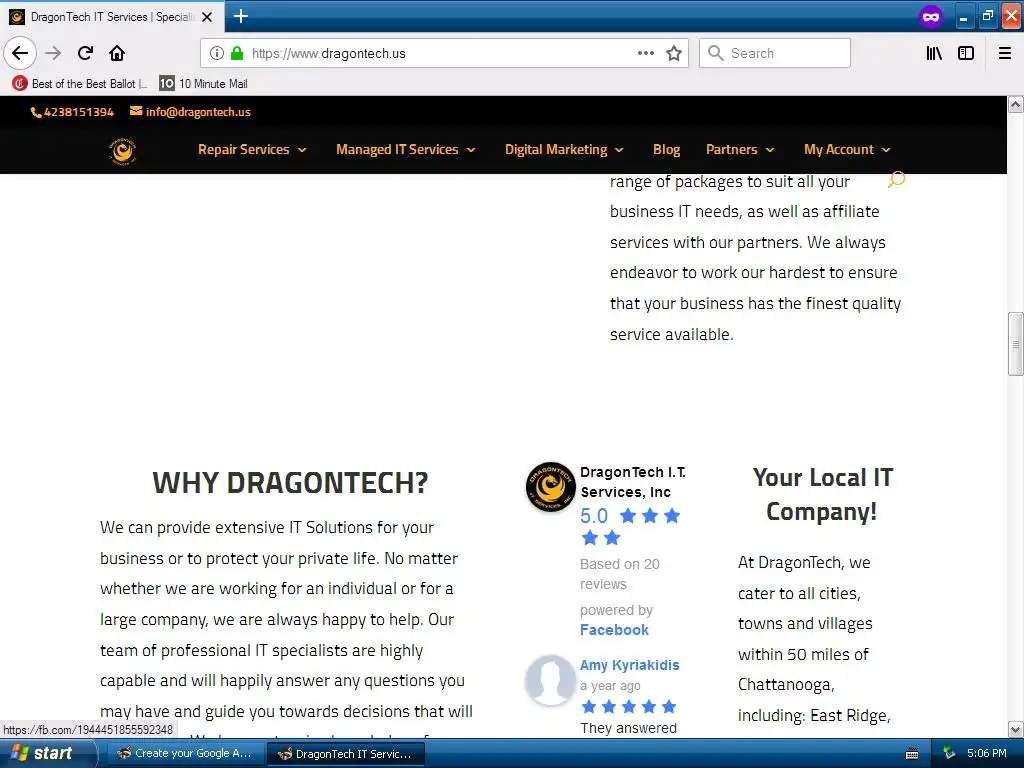Click the Your Local IT Company! heading

(x=822, y=494)
